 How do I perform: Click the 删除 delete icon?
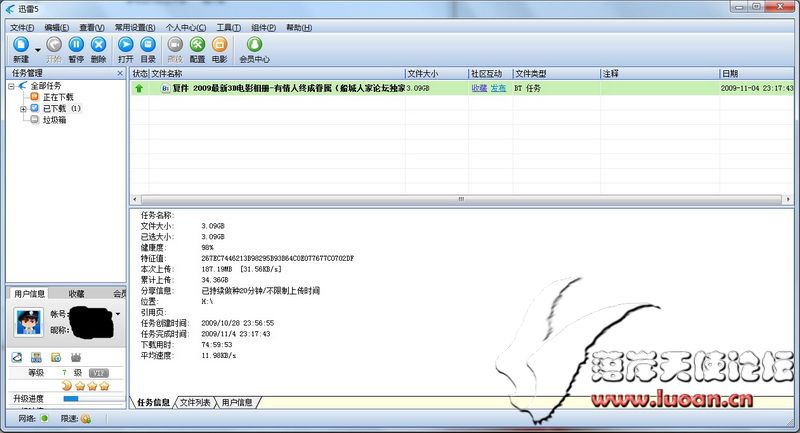point(98,45)
